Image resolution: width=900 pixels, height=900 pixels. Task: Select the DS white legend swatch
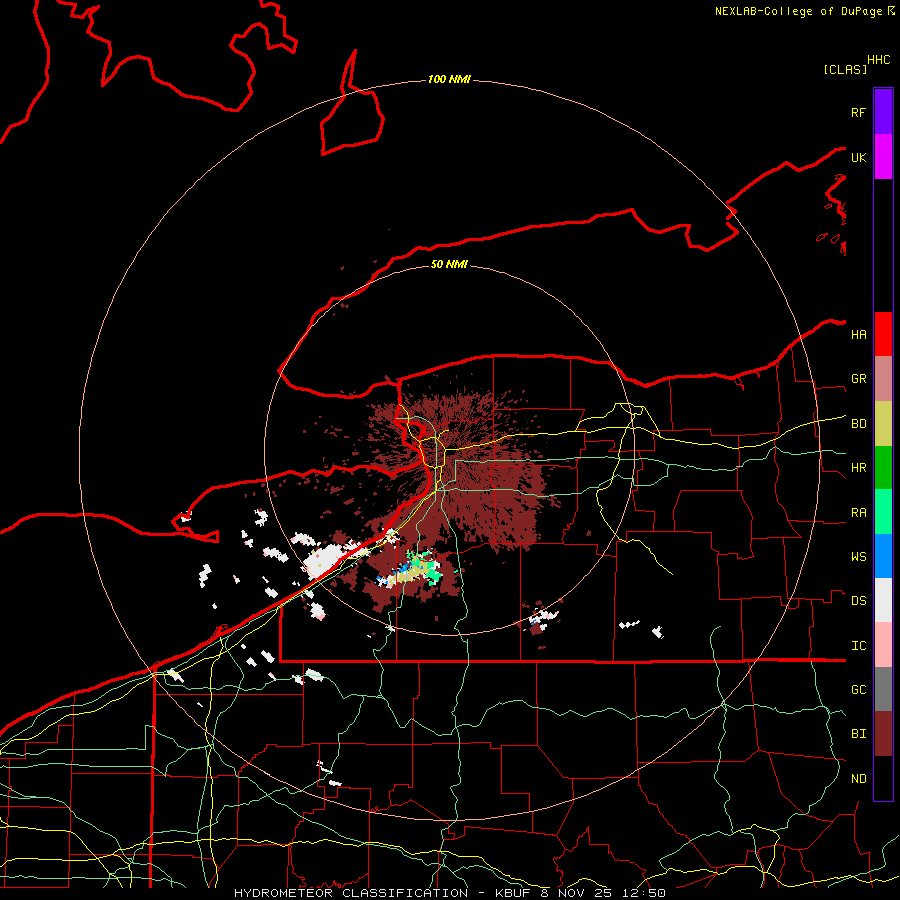pyautogui.click(x=883, y=600)
